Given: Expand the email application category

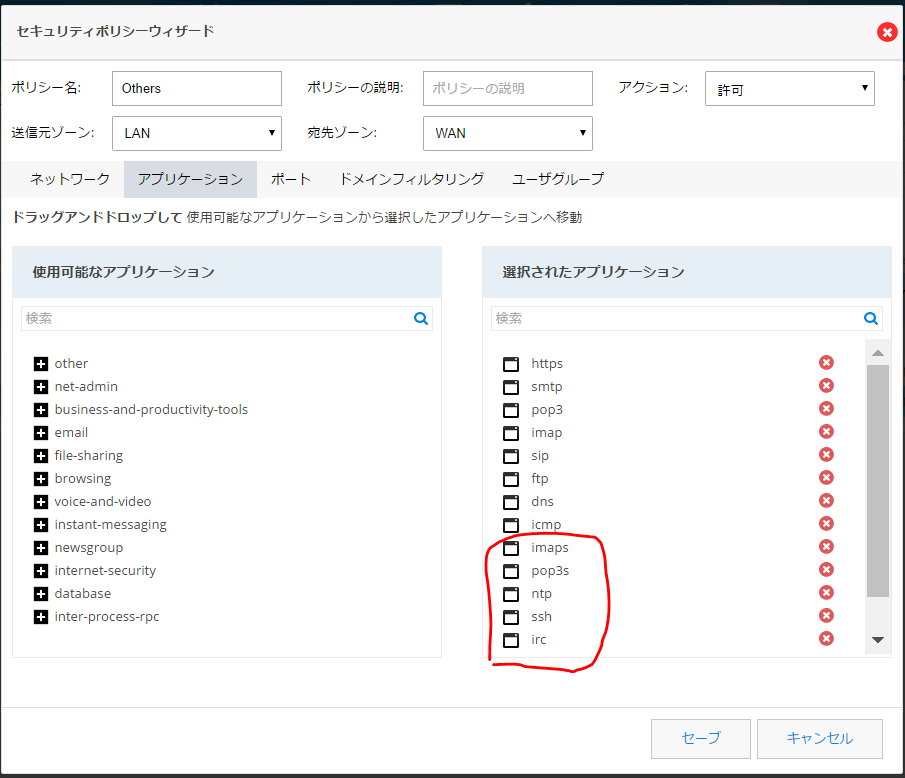Looking at the screenshot, I should tap(41, 433).
